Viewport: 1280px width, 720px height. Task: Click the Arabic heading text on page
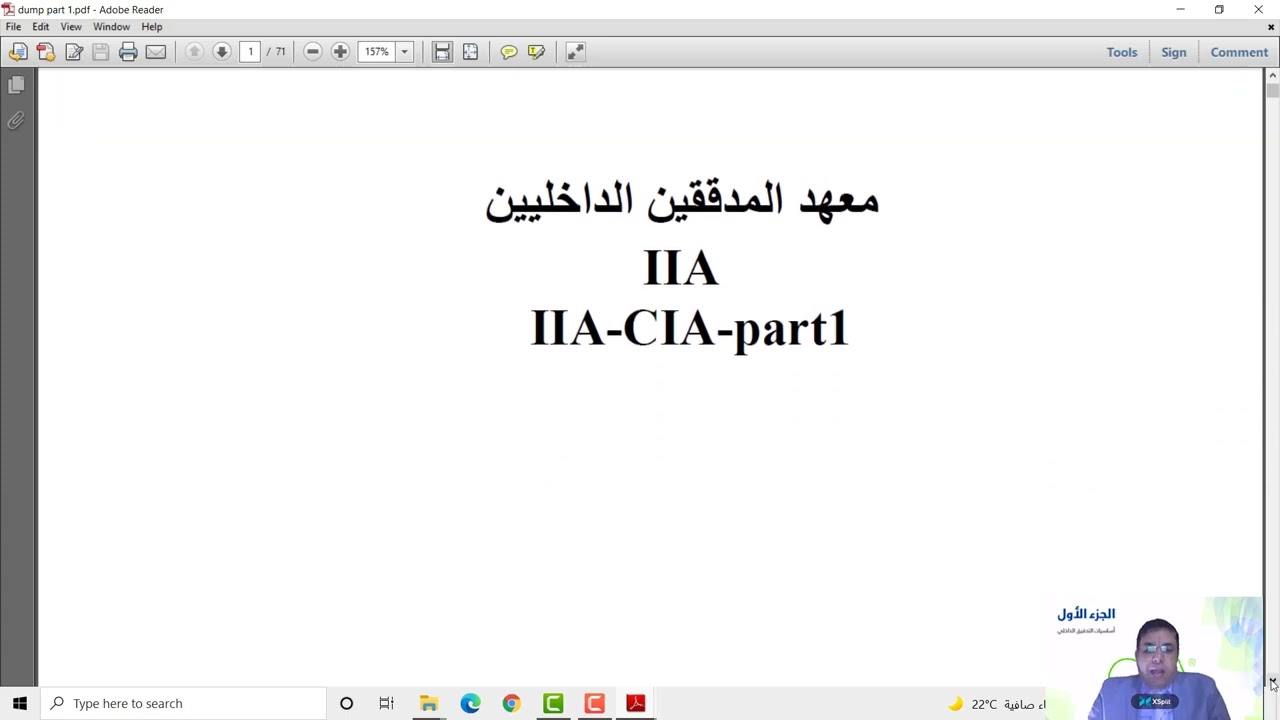pyautogui.click(x=682, y=201)
